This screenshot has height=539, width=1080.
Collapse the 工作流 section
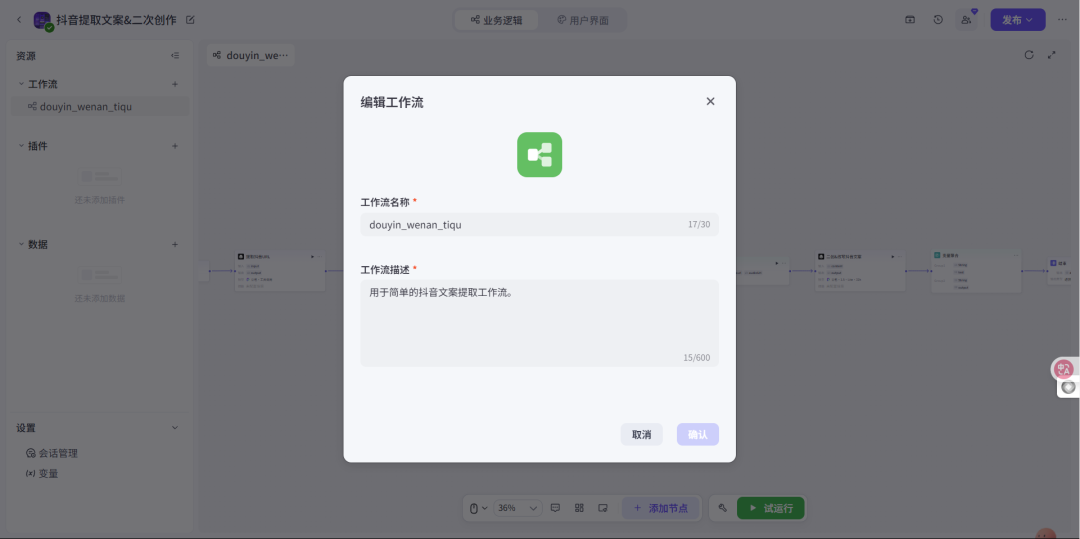pyautogui.click(x=21, y=84)
